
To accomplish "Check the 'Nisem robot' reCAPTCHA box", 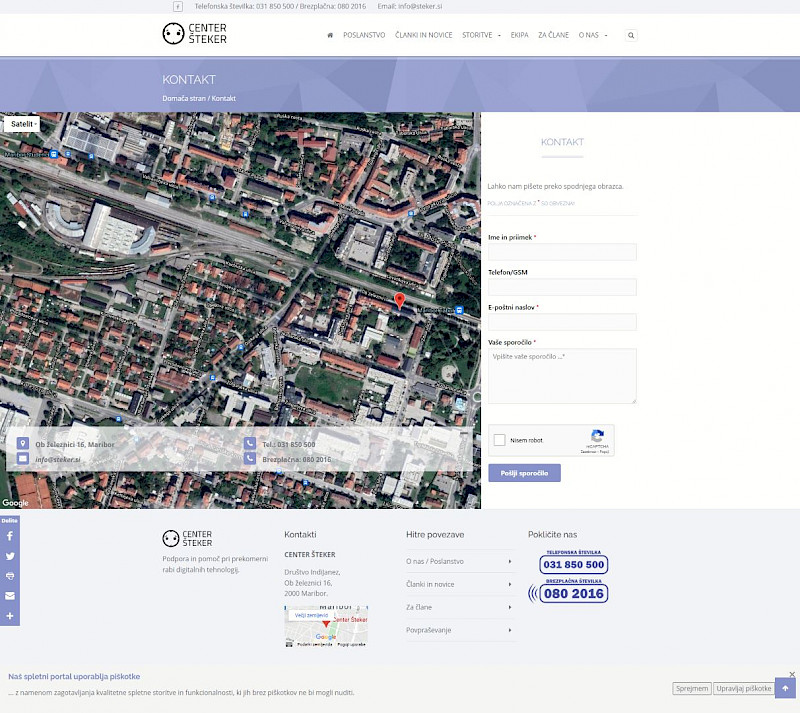I will 501,440.
